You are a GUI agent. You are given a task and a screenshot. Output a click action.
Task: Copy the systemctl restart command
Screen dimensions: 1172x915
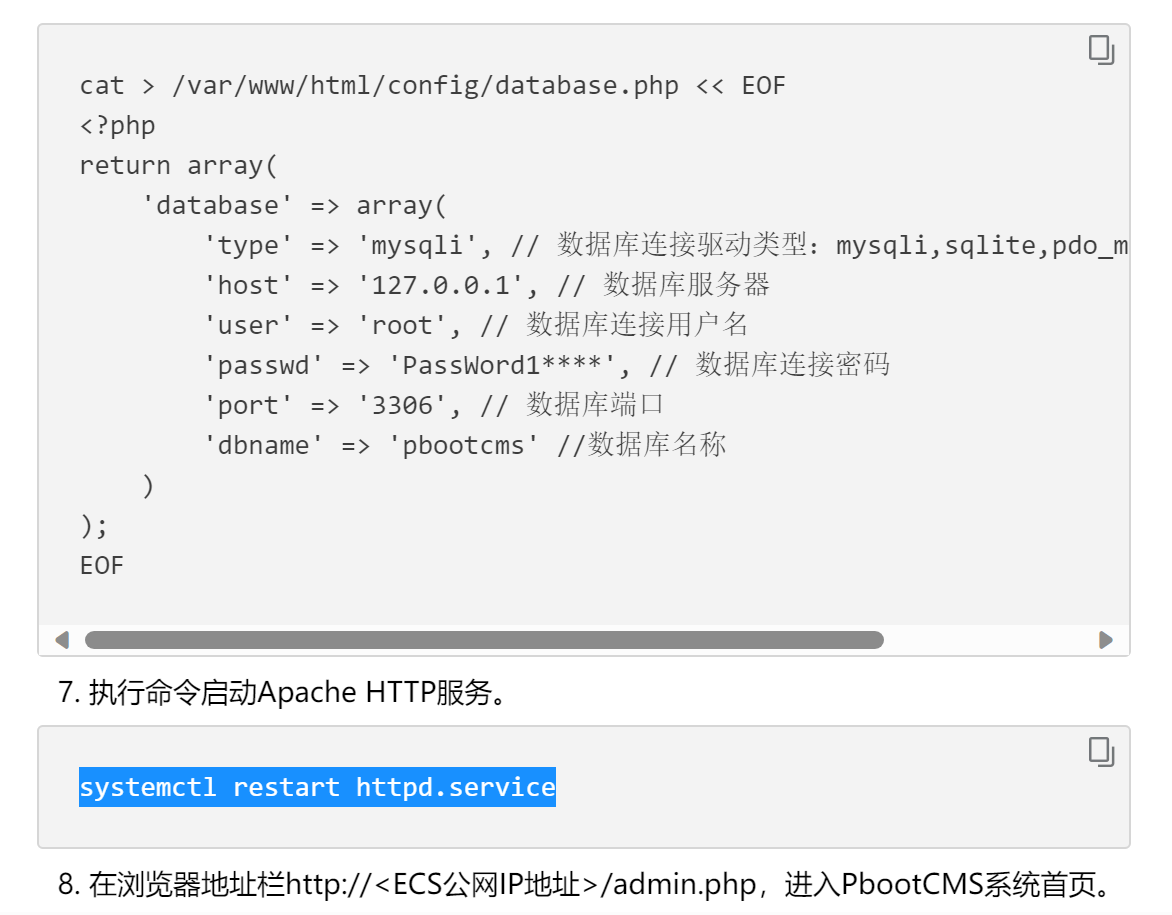pyautogui.click(x=1101, y=752)
